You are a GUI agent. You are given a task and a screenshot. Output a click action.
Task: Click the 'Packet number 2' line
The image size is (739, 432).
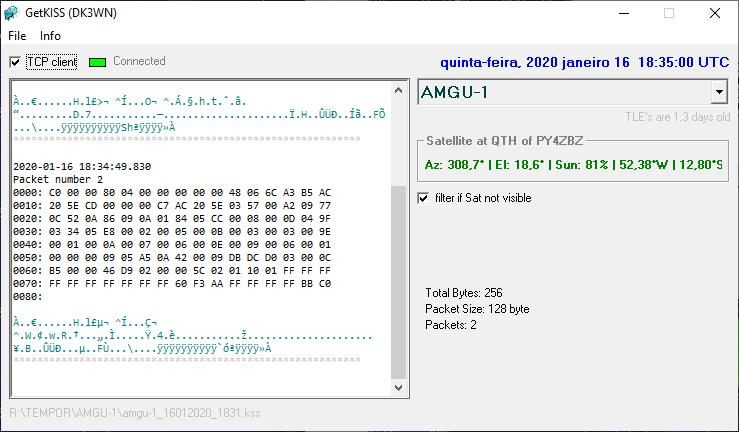coord(58,179)
